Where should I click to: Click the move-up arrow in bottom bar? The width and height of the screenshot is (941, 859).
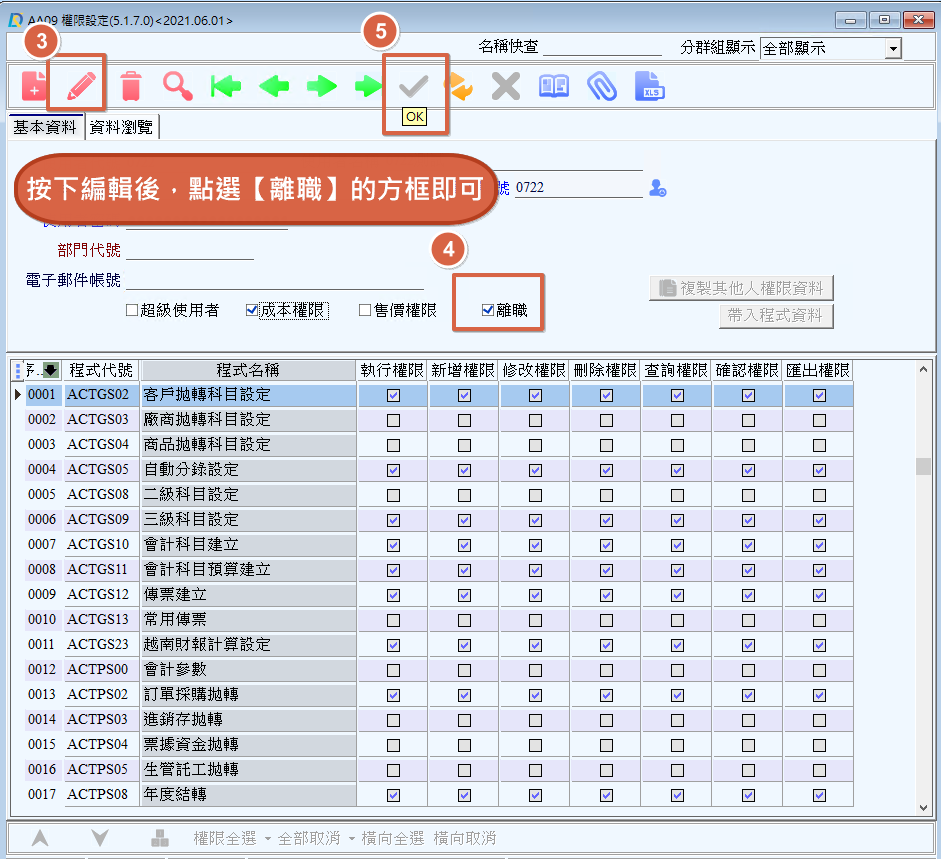40,837
